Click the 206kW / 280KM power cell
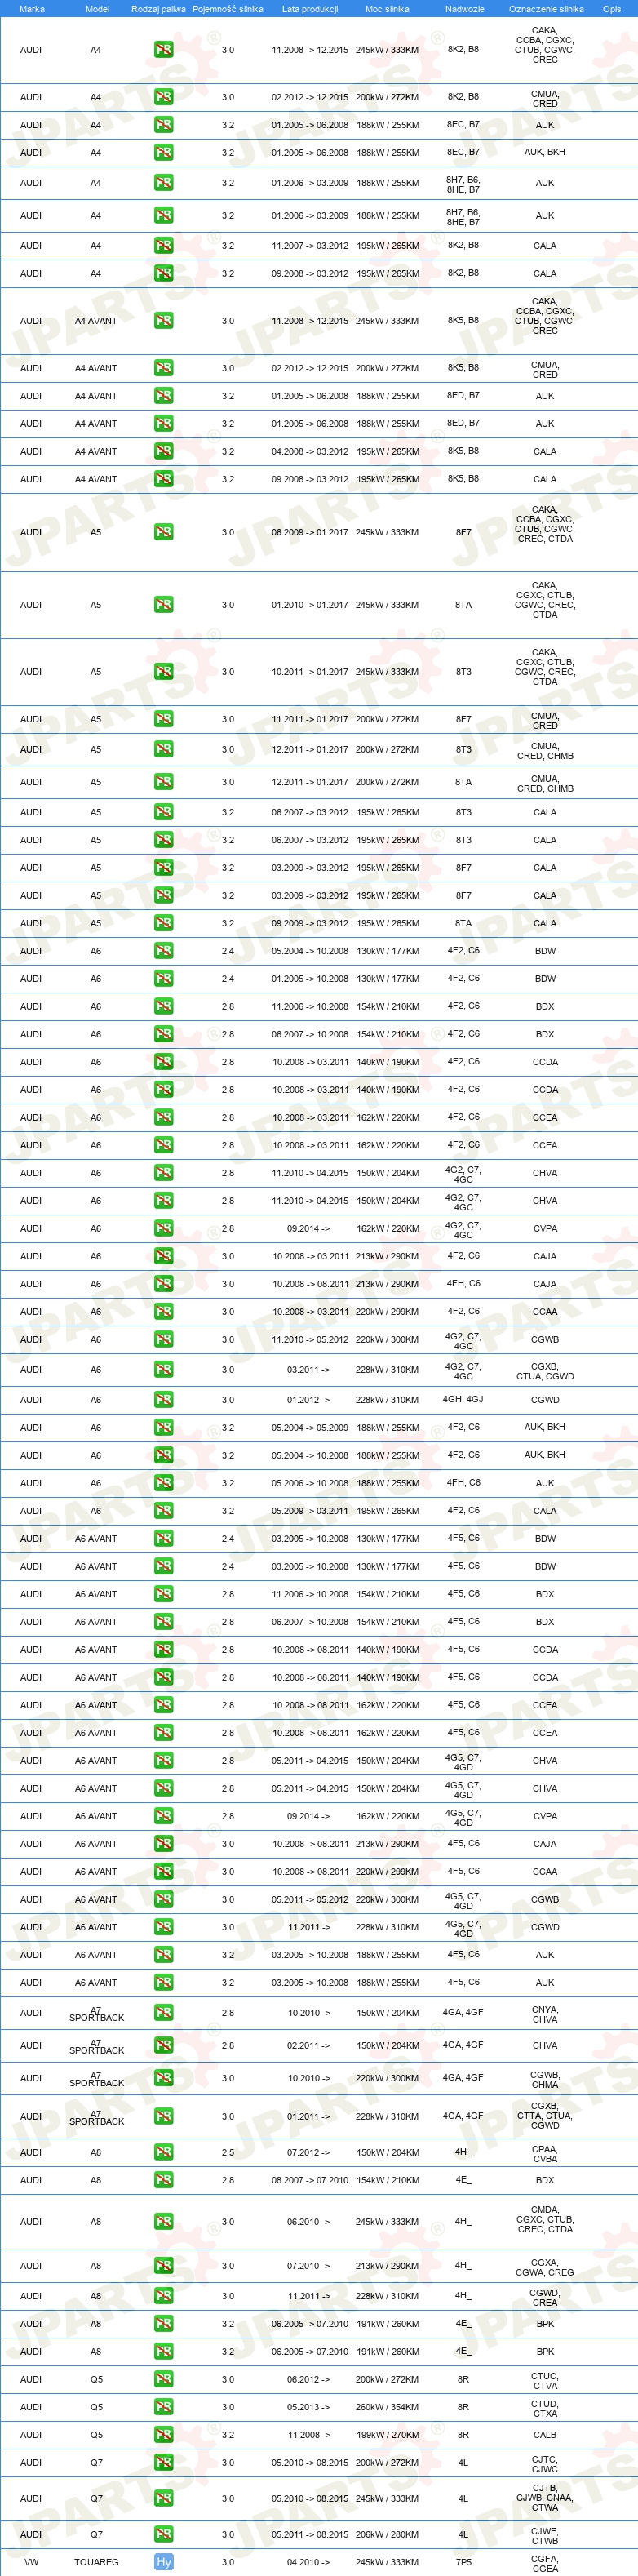This screenshot has width=638, height=2576. (387, 2534)
